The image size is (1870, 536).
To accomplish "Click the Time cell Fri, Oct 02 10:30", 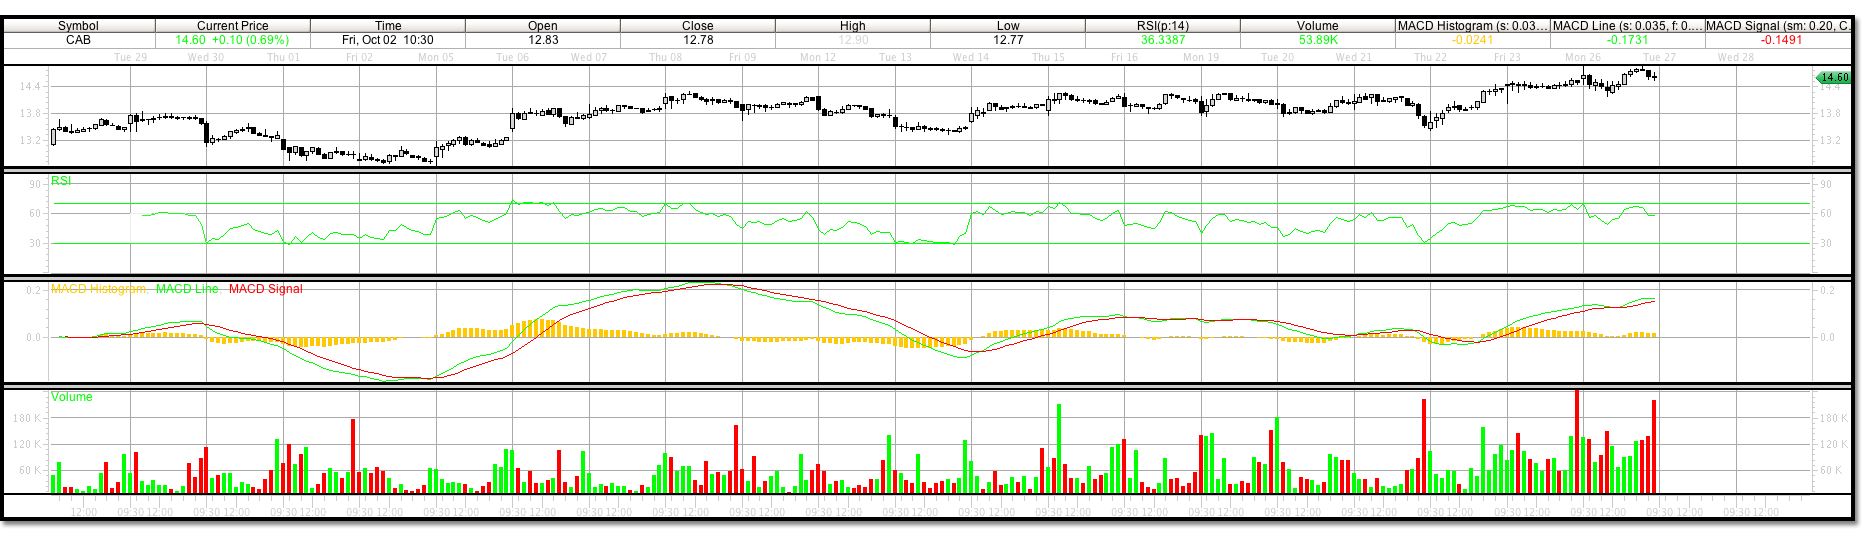I will tap(387, 40).
